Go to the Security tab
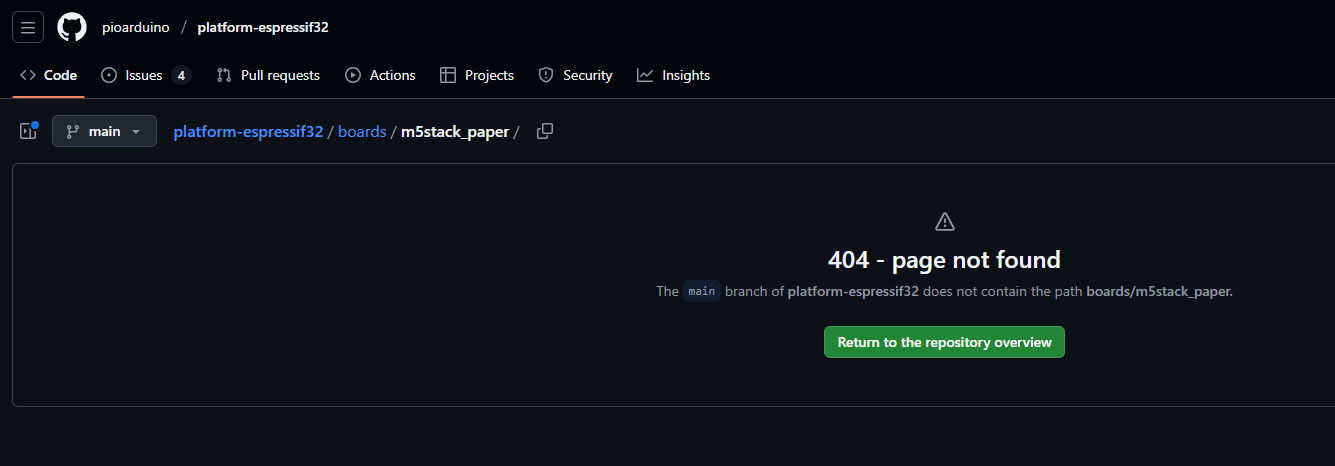The width and height of the screenshot is (1335, 466). click(x=575, y=75)
